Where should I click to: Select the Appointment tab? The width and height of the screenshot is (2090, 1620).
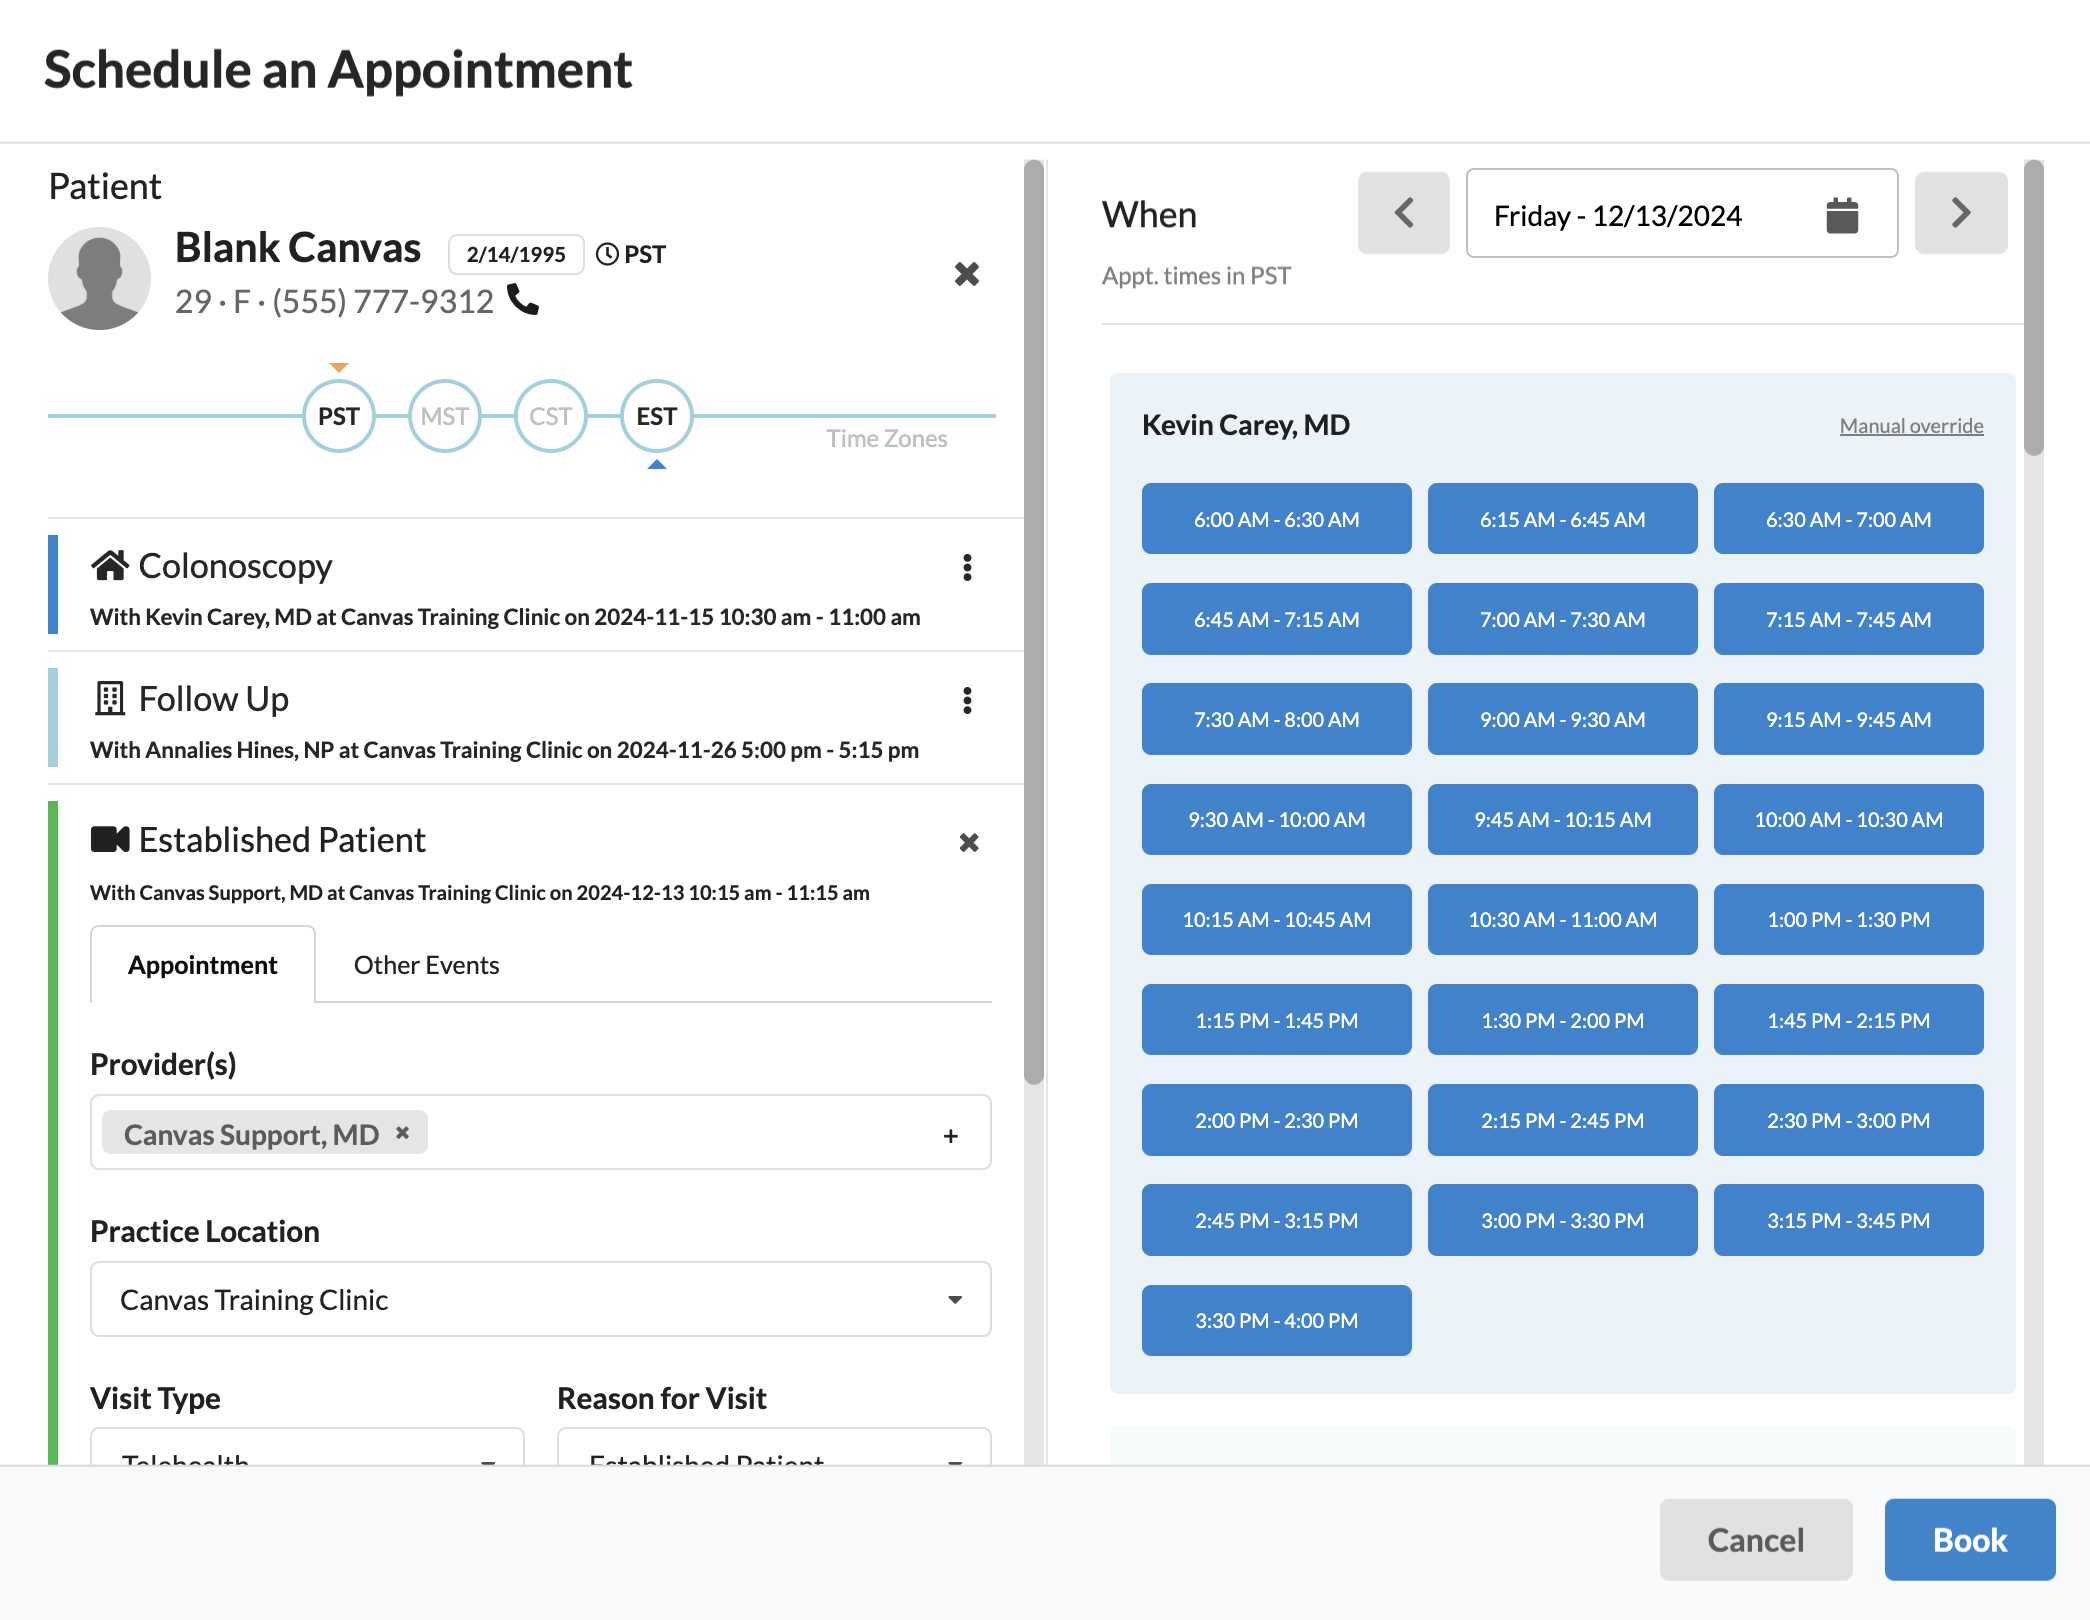point(203,965)
